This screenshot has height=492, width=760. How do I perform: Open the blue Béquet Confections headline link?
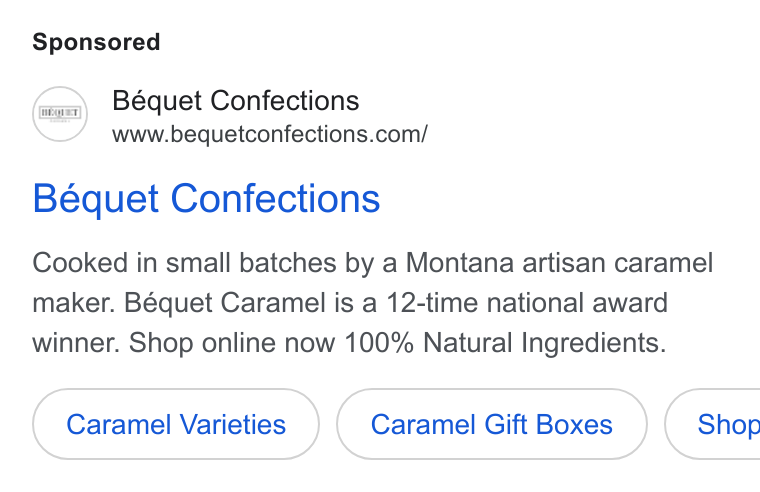(206, 199)
